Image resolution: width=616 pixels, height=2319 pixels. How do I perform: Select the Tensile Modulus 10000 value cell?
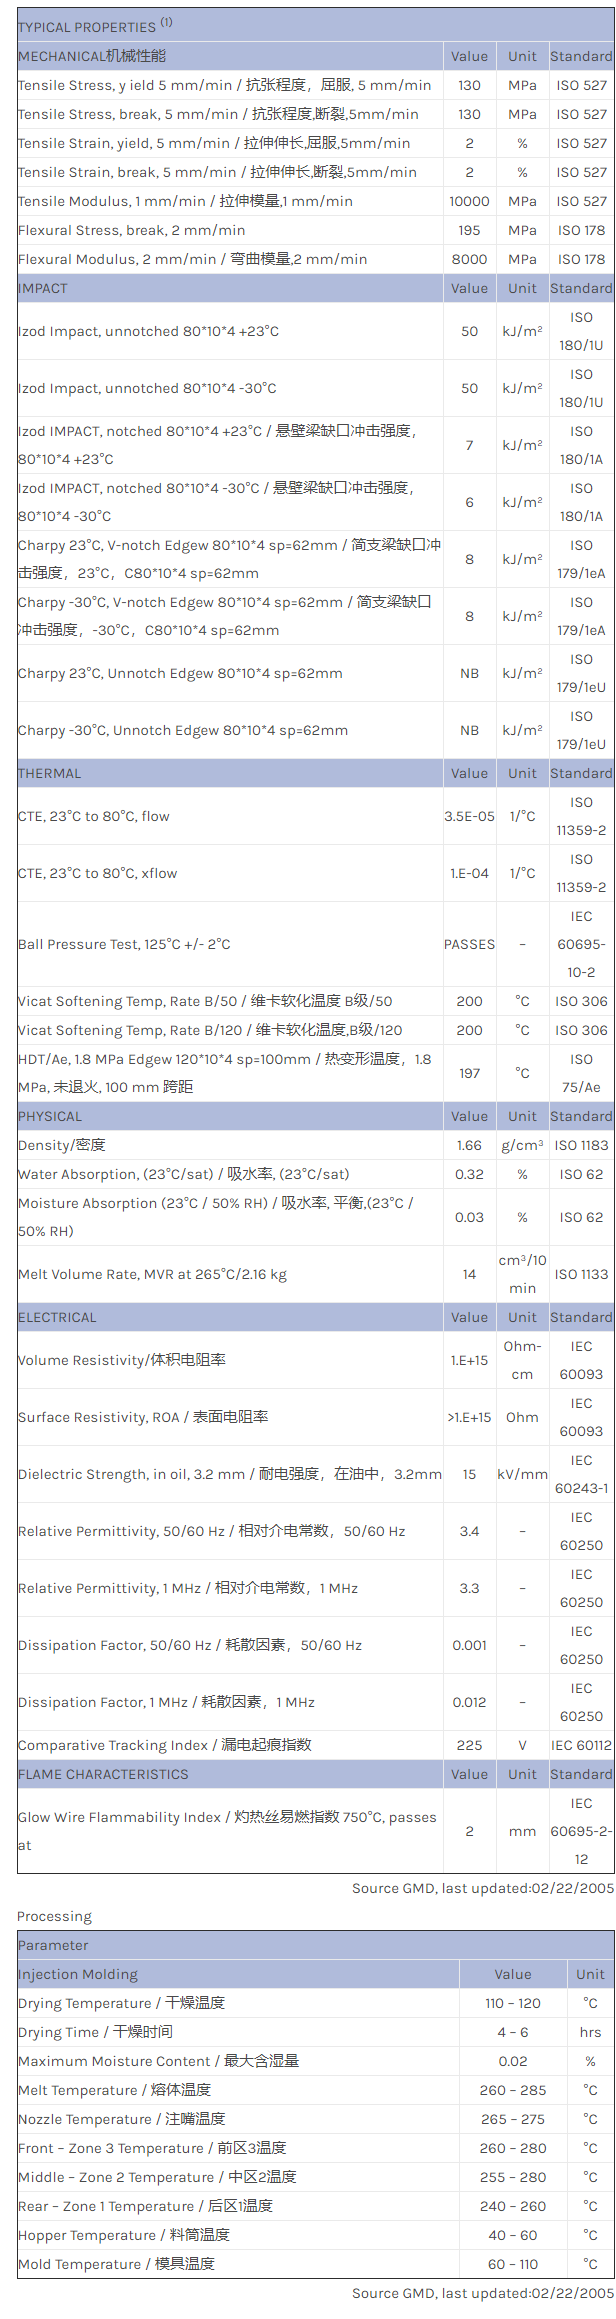pyautogui.click(x=469, y=201)
